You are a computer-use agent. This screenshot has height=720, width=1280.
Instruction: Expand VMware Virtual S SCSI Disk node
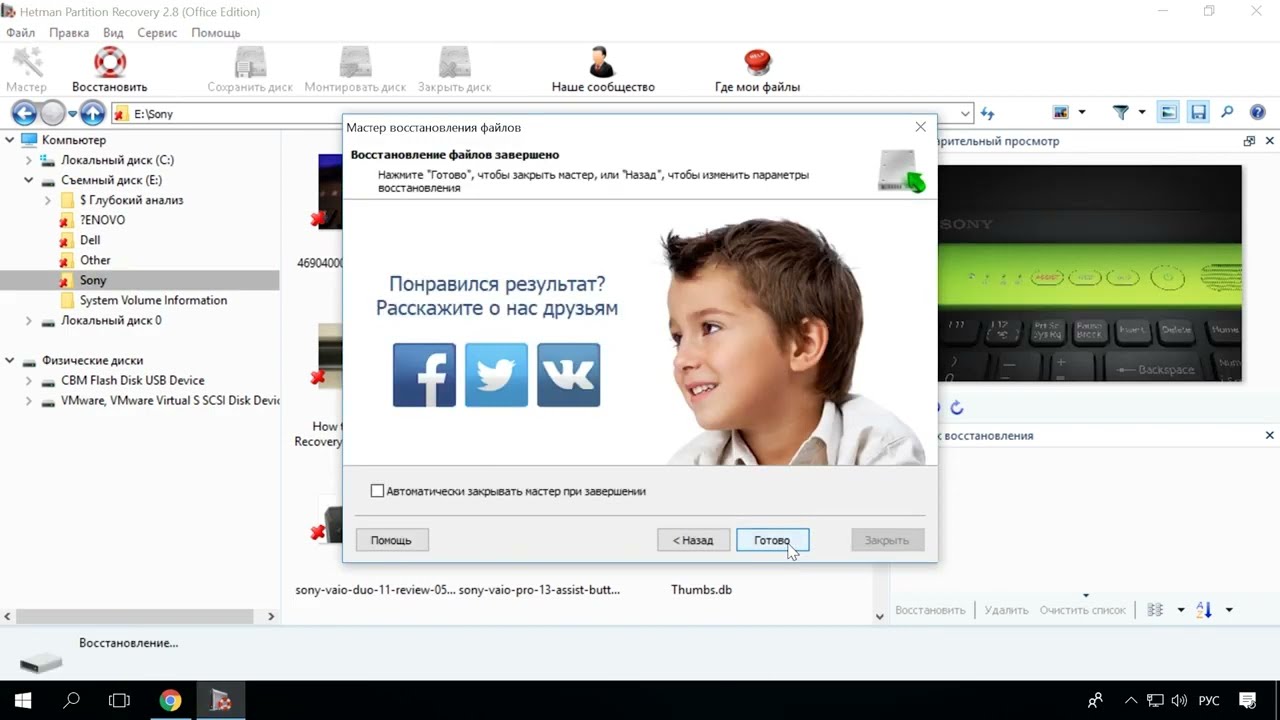(28, 400)
